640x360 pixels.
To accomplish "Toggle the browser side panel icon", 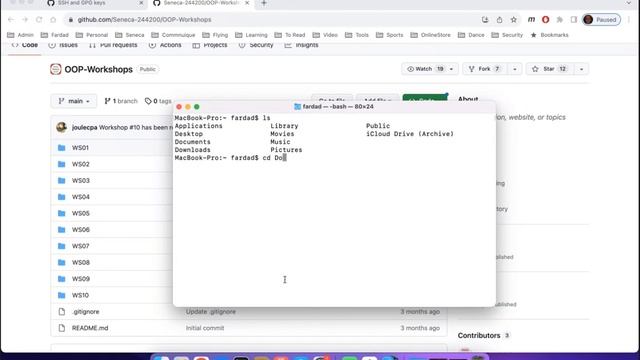I will pyautogui.click(x=573, y=20).
